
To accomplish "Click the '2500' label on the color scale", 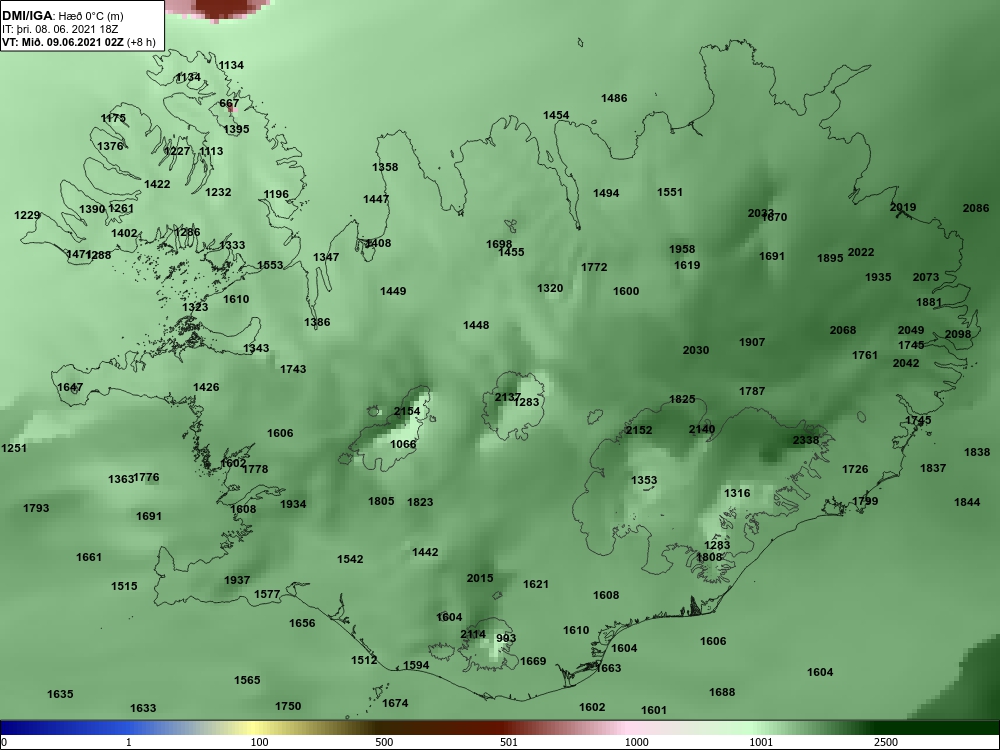I will (x=886, y=742).
